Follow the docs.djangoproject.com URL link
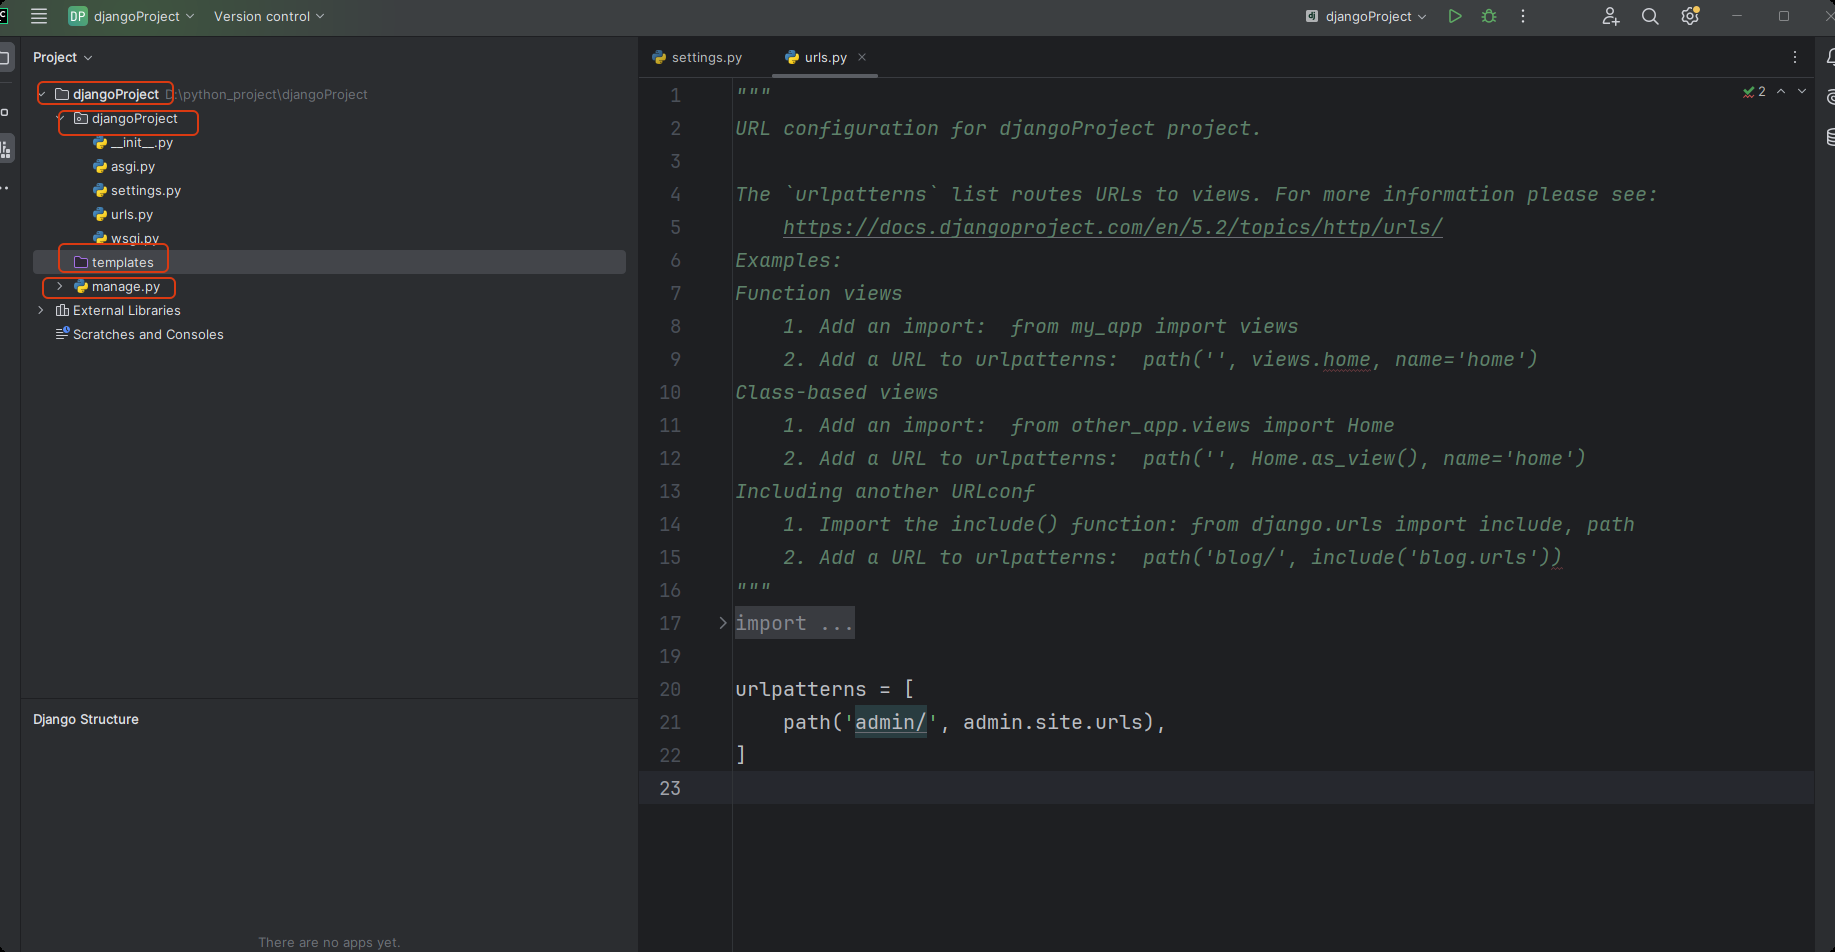The height and width of the screenshot is (952, 1835). [x=1112, y=228]
